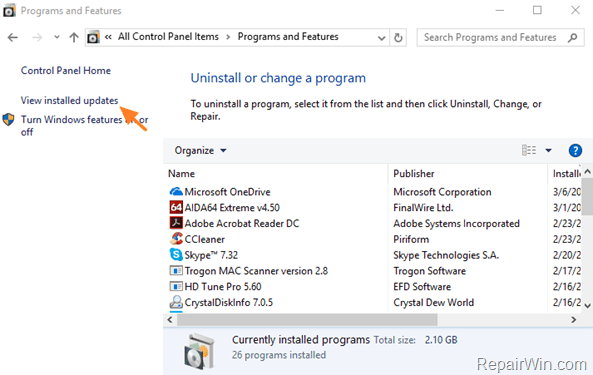Click the CCleaner program icon
This screenshot has height=375, width=593.
[x=176, y=239]
